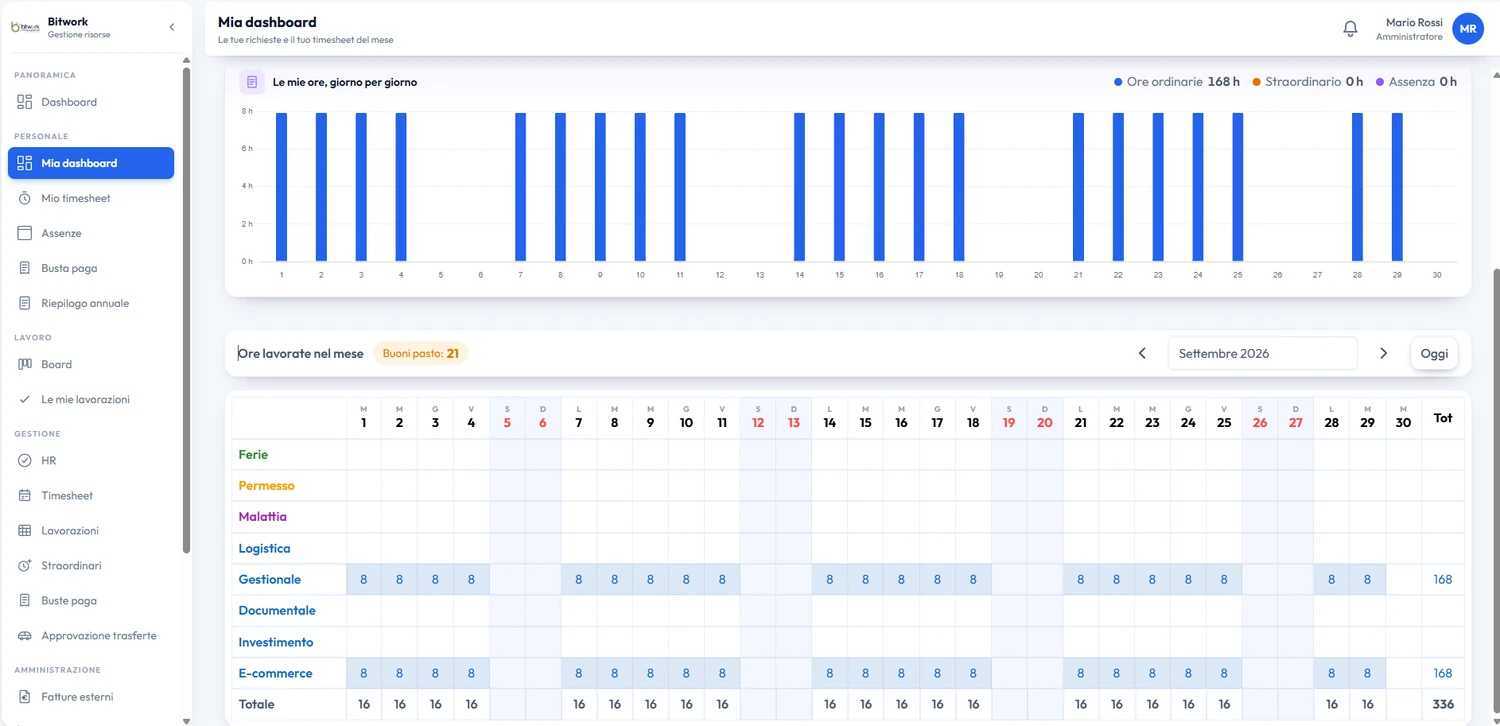The image size is (1500, 726).
Task: Click the Board kanban icon
Action: point(25,364)
